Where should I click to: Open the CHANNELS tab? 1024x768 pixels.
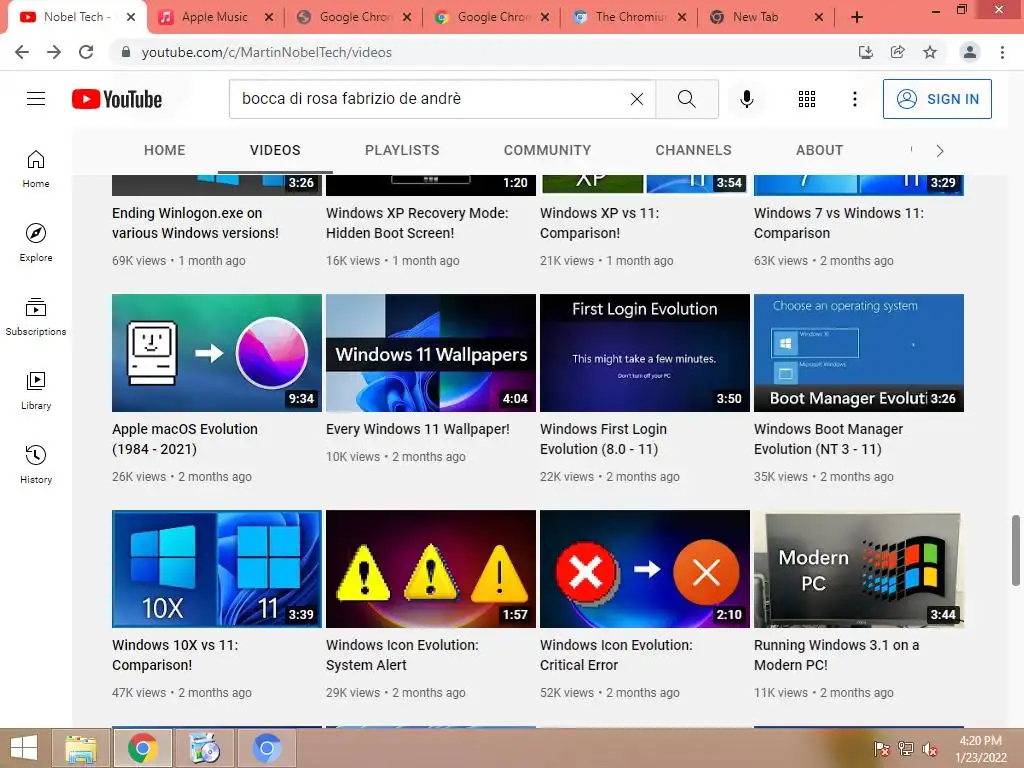[x=694, y=150]
